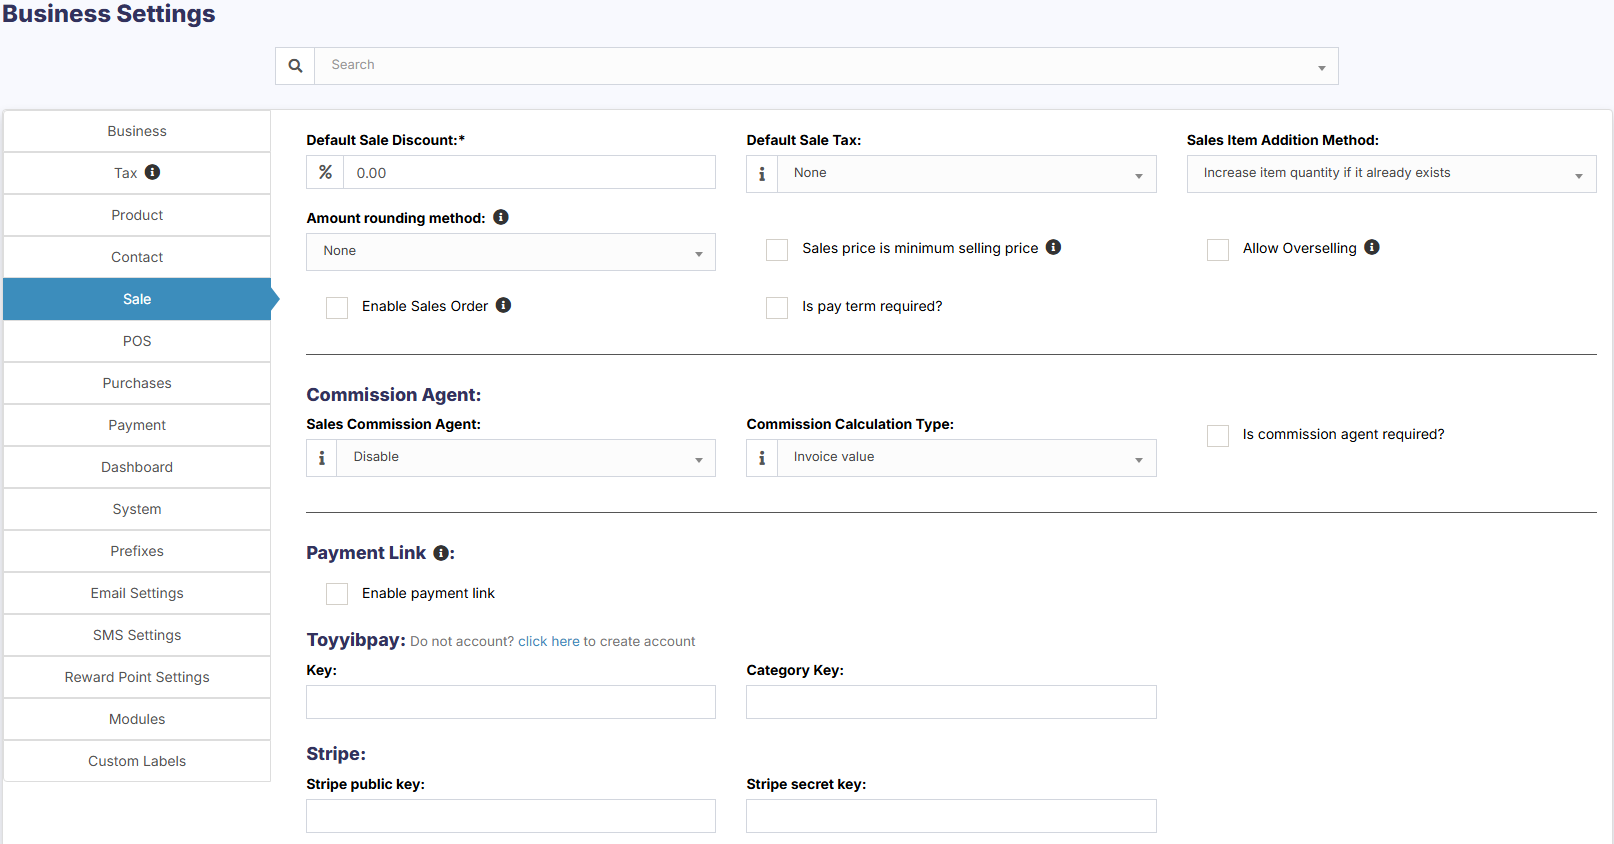Focus the Toyyibpay Category Key input
1614x844 pixels.
[x=950, y=702]
